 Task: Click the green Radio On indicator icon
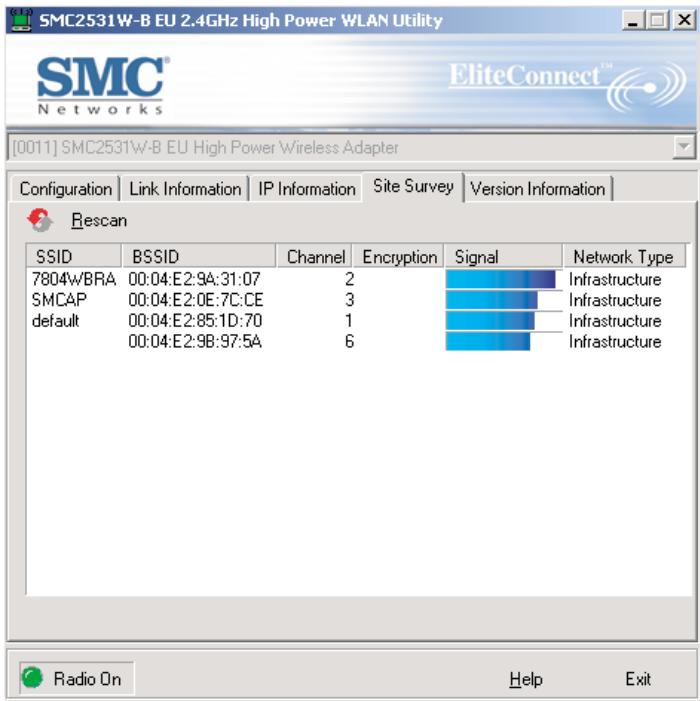(32, 678)
